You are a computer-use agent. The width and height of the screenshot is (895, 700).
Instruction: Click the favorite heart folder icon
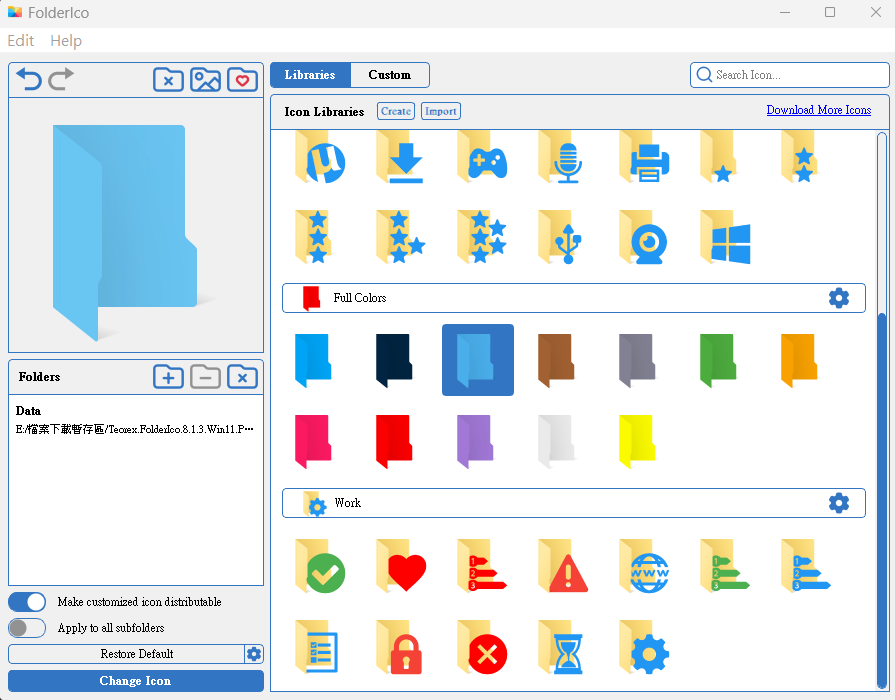point(242,80)
